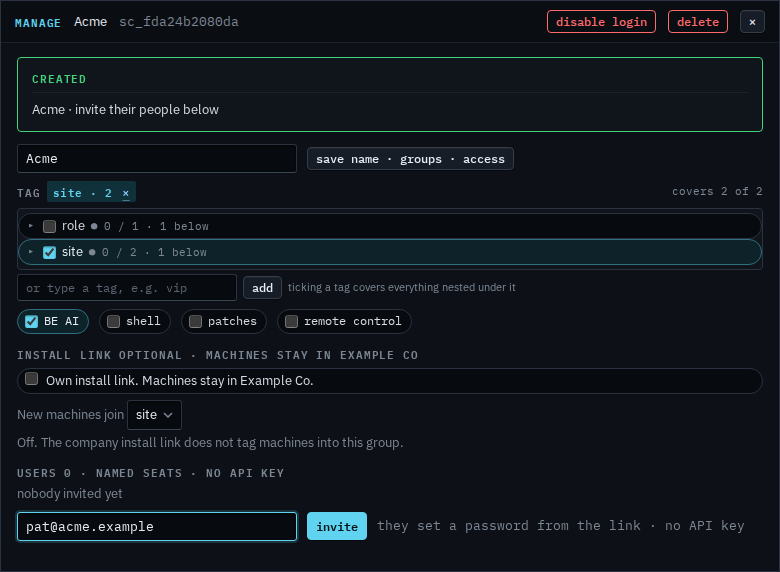Image resolution: width=780 pixels, height=572 pixels.
Task: Click the 'Acme · invite their people below' message
Action: (125, 109)
